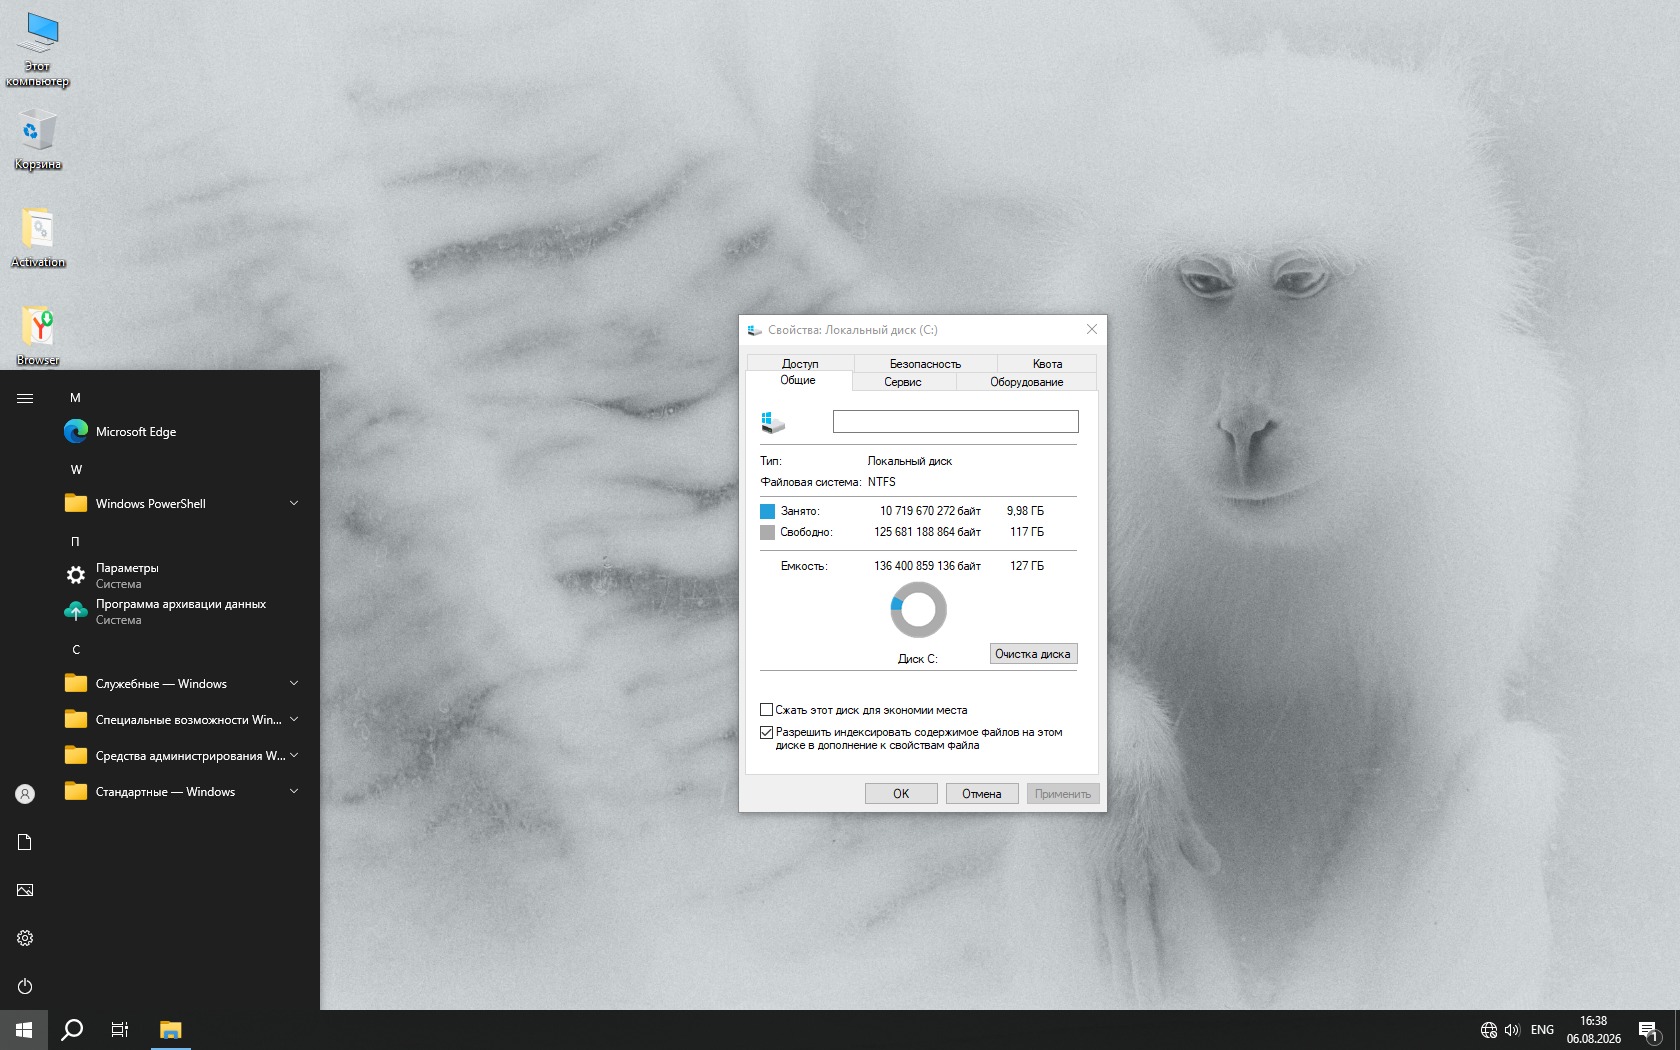Uncheck Разрешить индексировать содержимое файлов checkbox

pyautogui.click(x=767, y=732)
